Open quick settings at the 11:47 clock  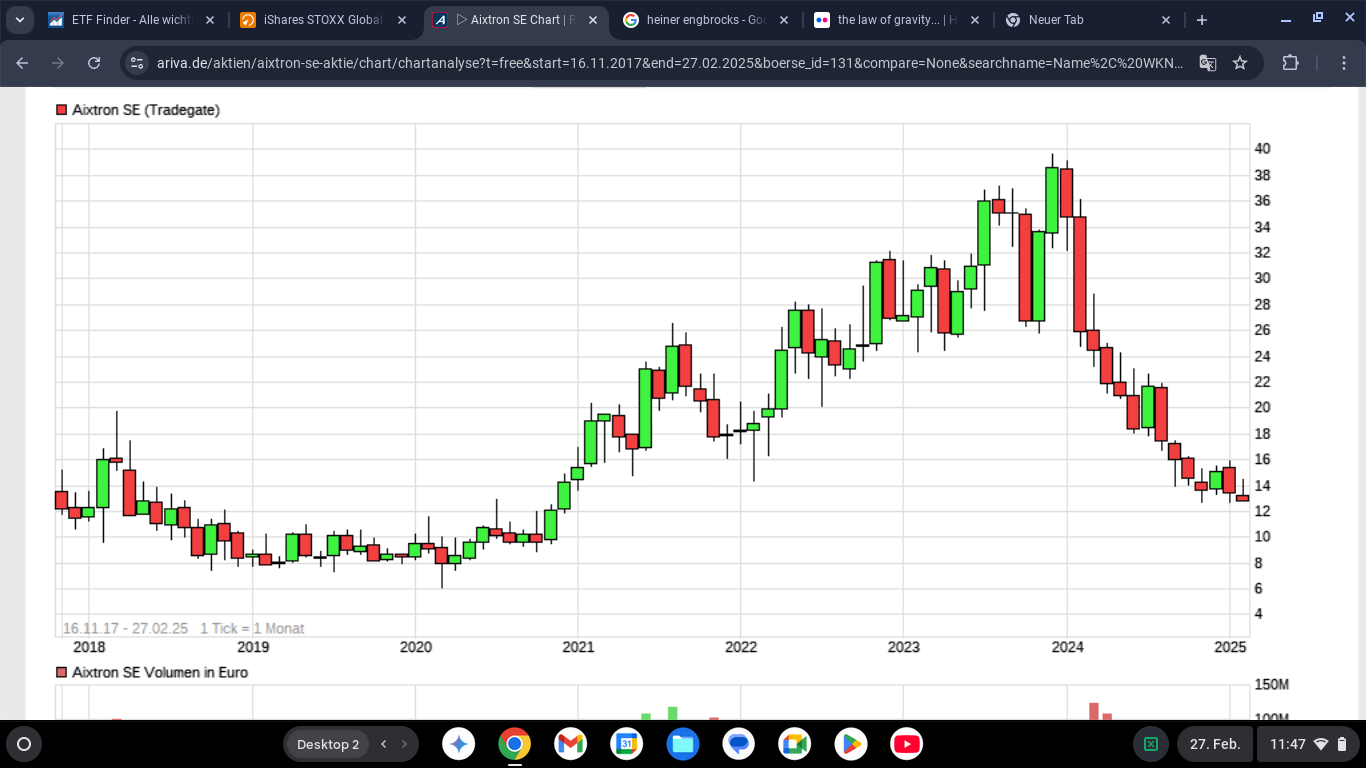pos(1308,744)
